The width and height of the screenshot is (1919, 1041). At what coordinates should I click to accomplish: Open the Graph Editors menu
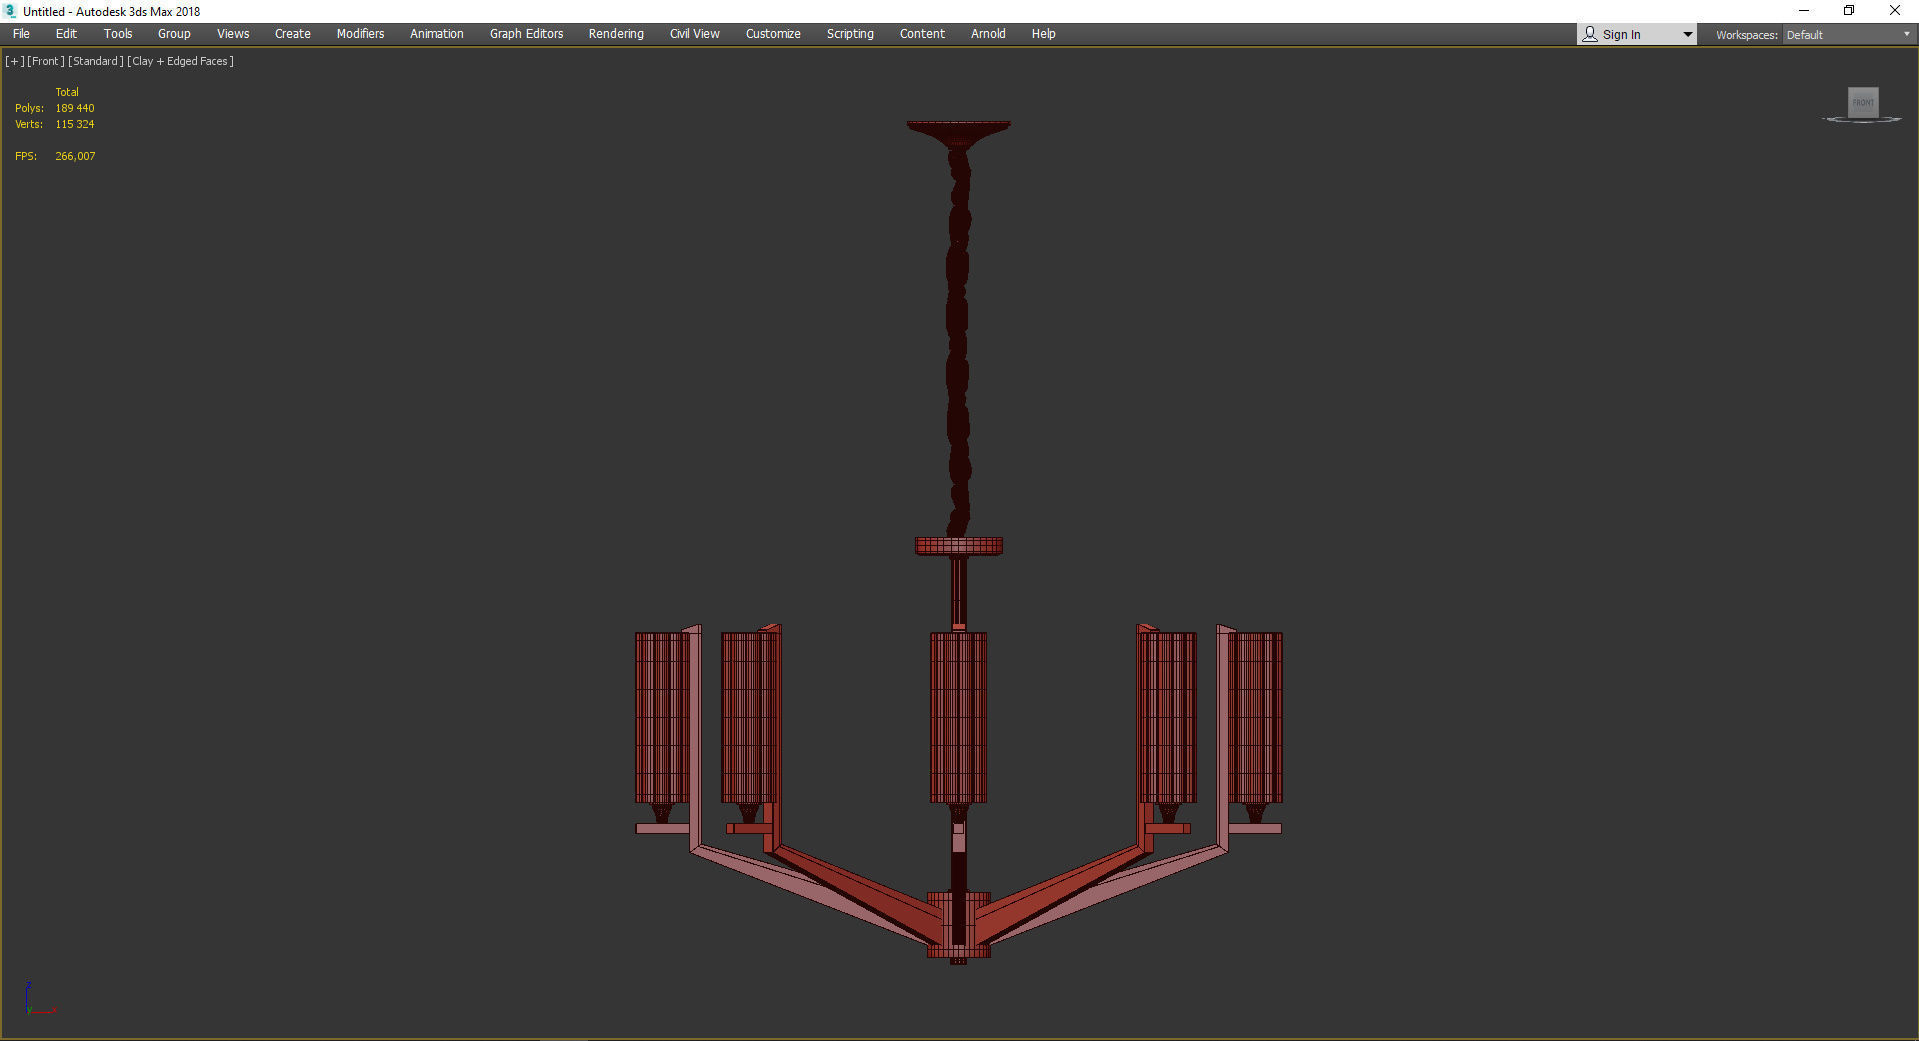(526, 34)
